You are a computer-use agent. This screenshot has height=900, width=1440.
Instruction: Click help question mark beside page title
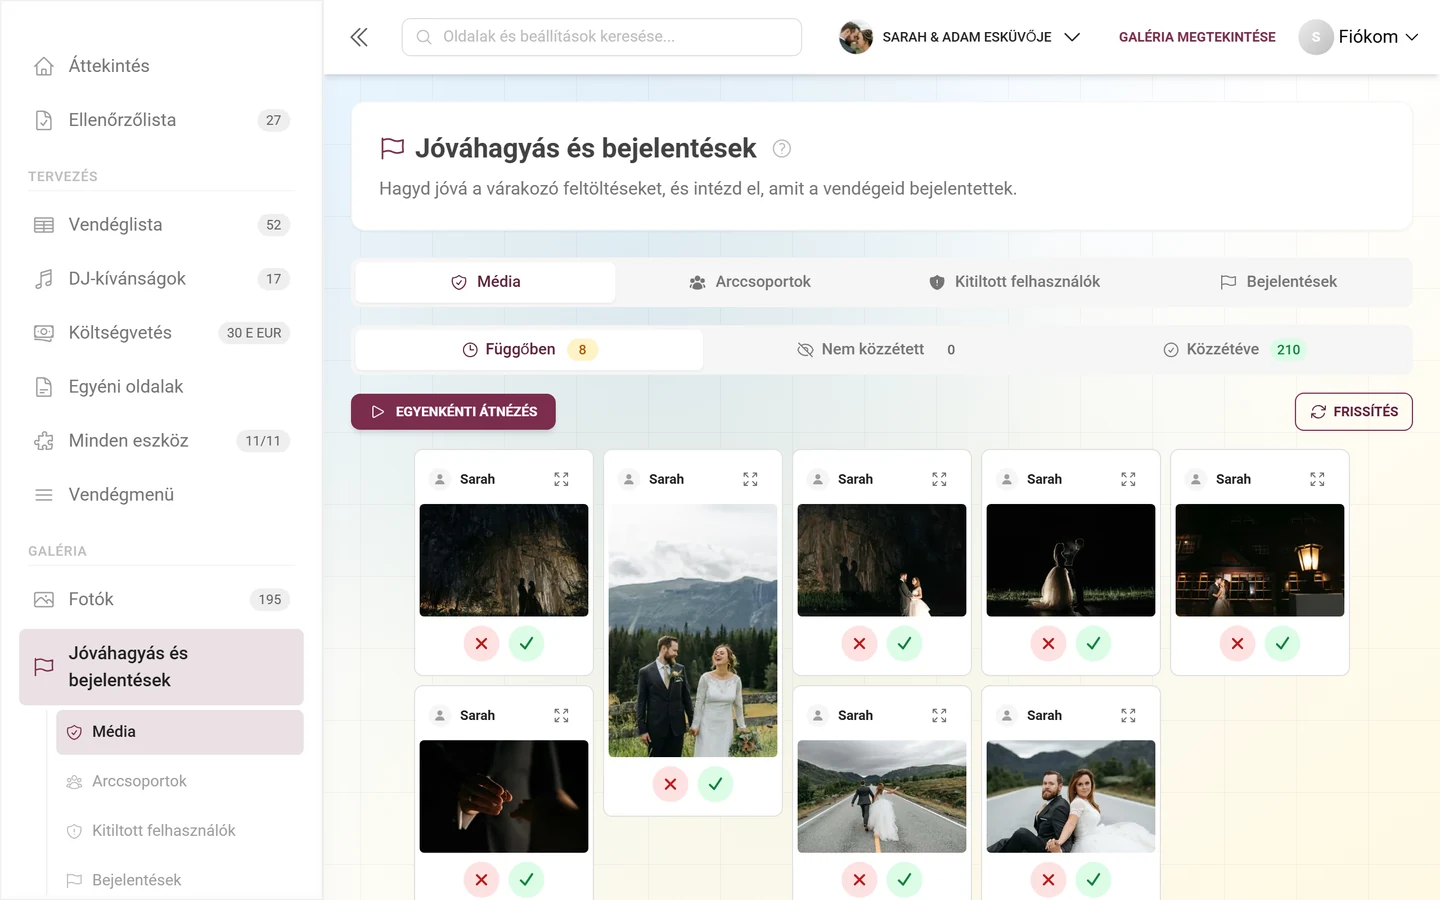[782, 149]
